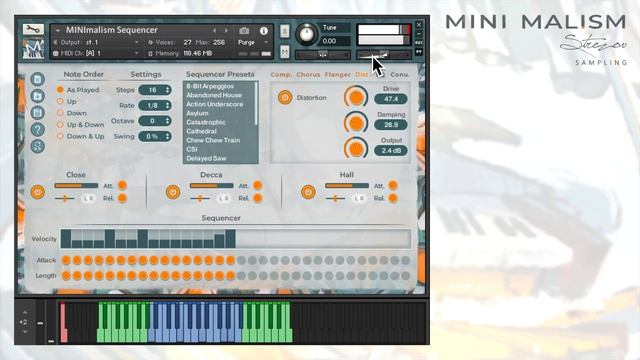Screen dimensions: 640x360
Task: Click the Decca mic Rel. knob
Action: point(258,198)
